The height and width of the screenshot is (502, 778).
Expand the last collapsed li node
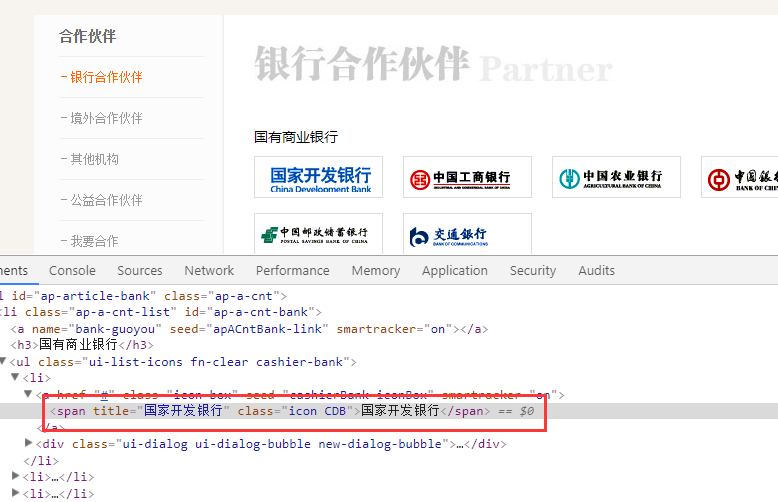pyautogui.click(x=15, y=493)
